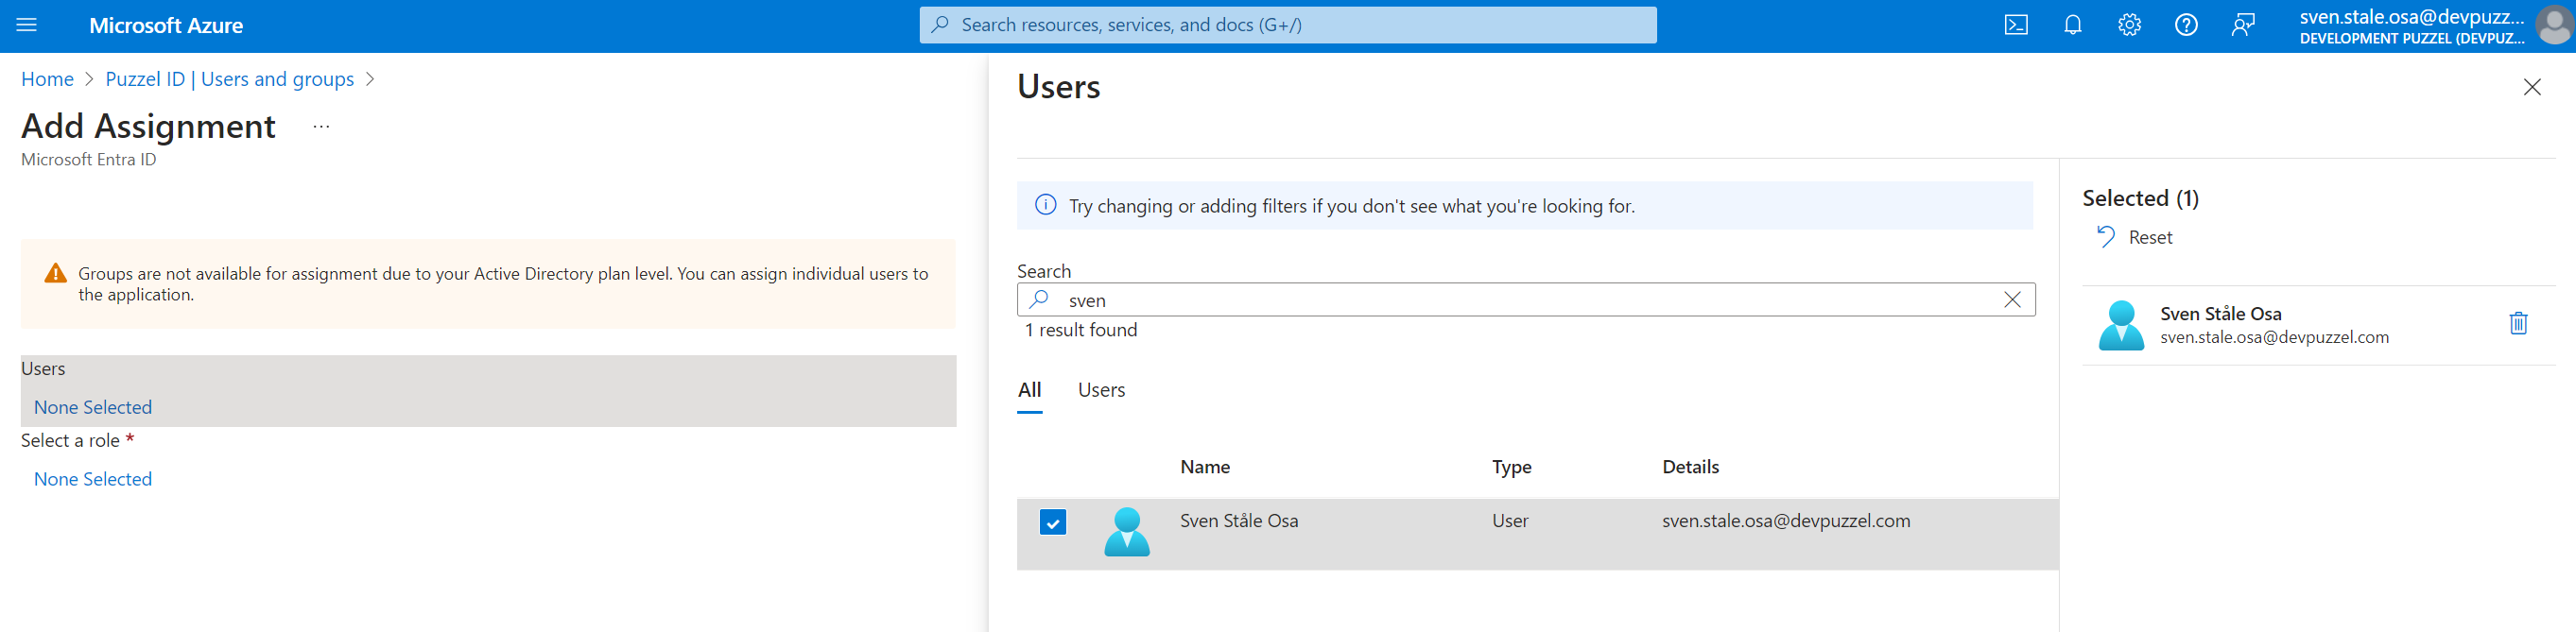This screenshot has width=2576, height=632.
Task: Open Puzzel ID Users and groups breadcrumb
Action: click(x=229, y=79)
